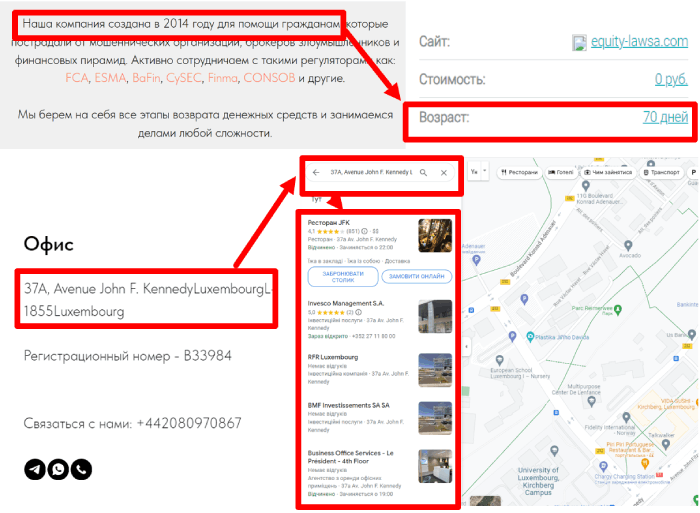
Task: Open the Invesco Management S.A. result
Action: point(346,303)
